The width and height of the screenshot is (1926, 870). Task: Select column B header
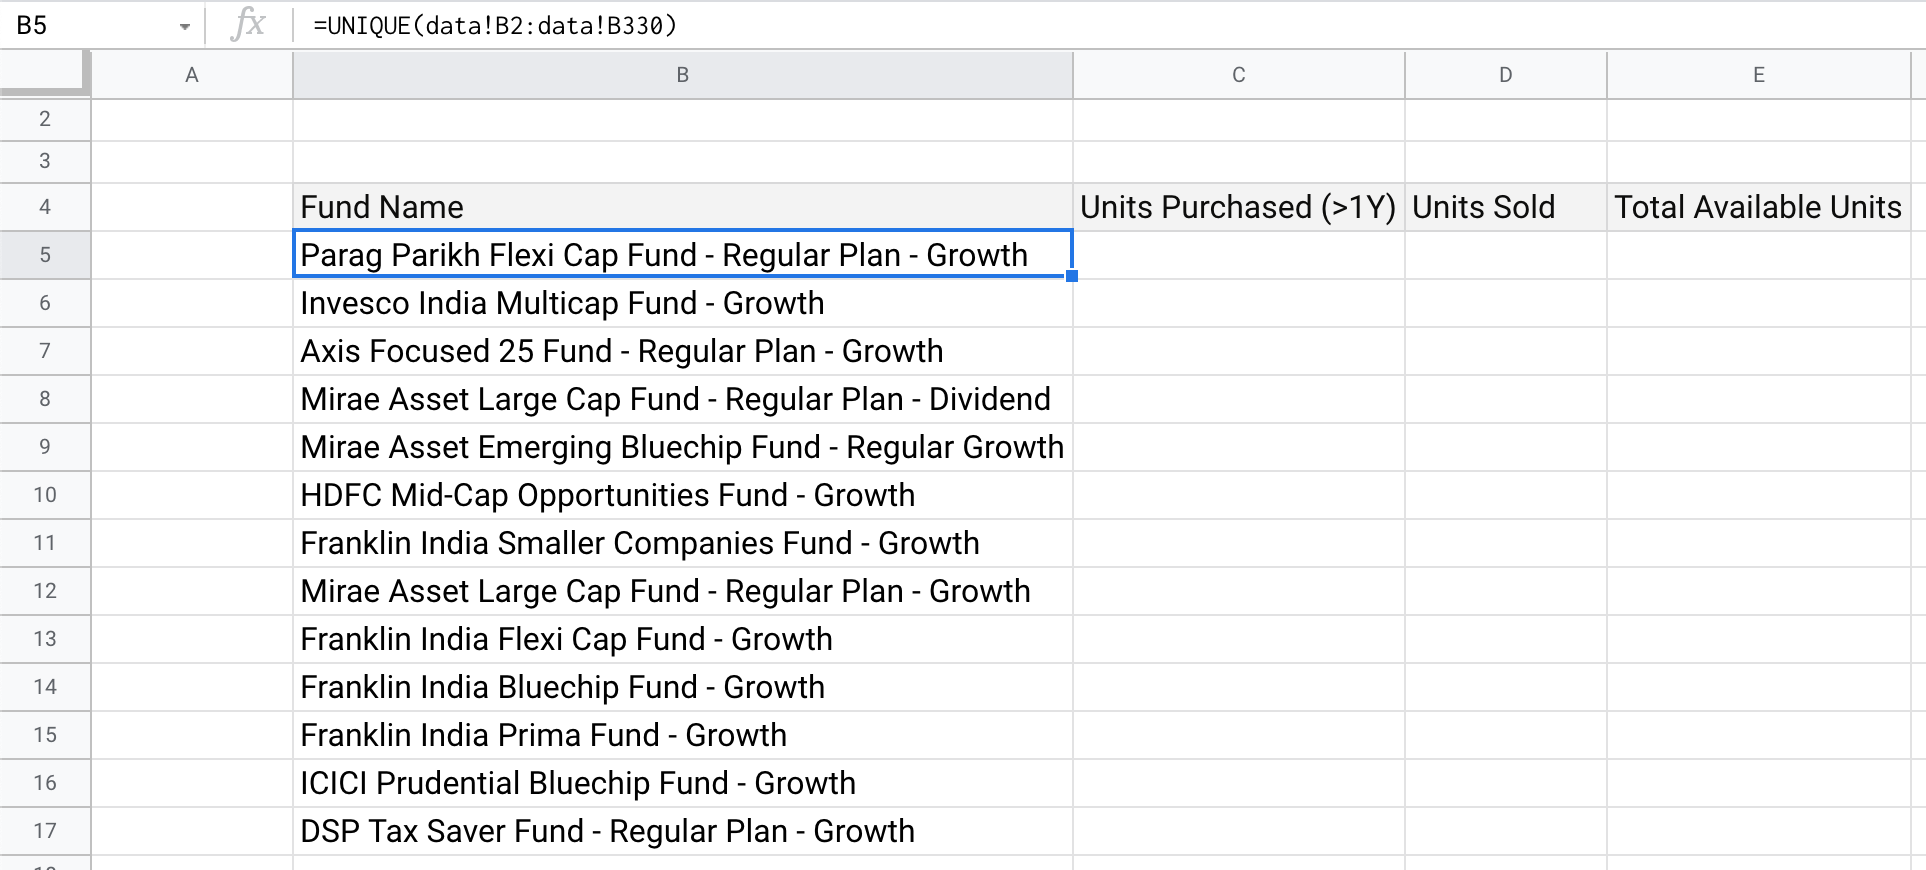pyautogui.click(x=683, y=75)
